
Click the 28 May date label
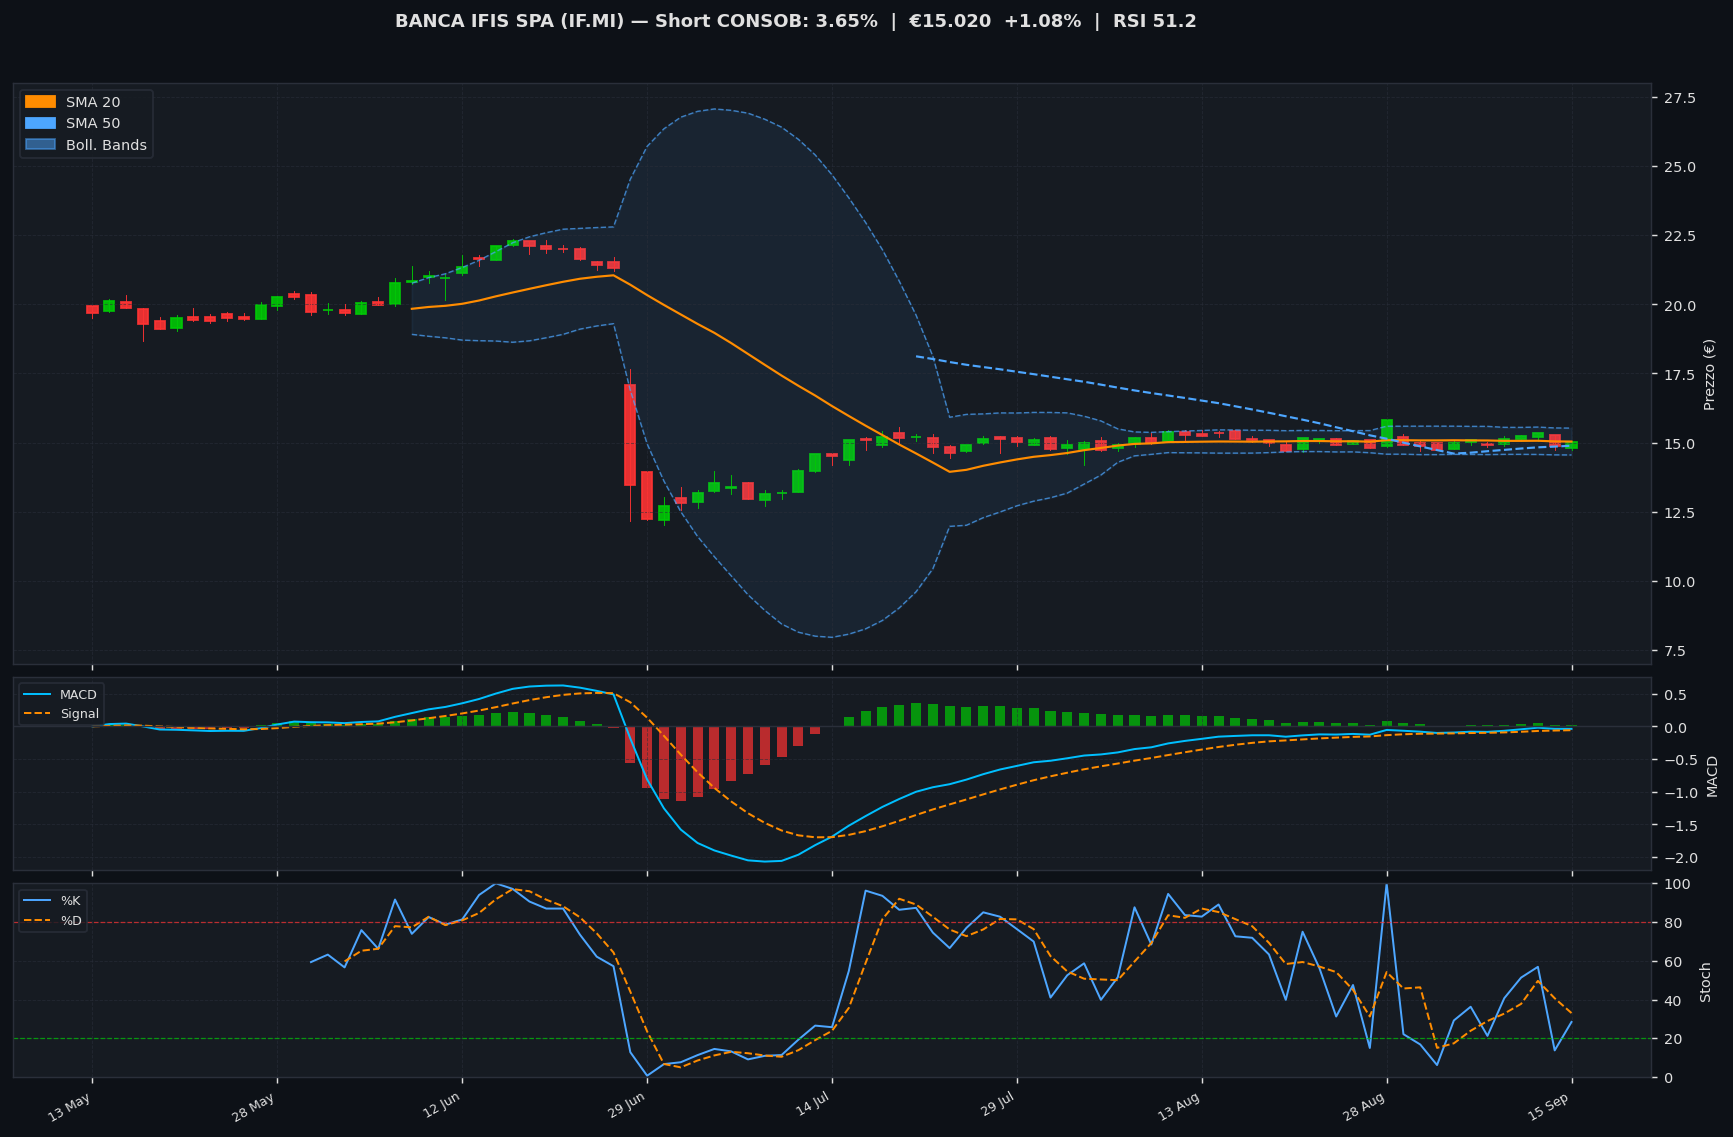pyautogui.click(x=253, y=1109)
